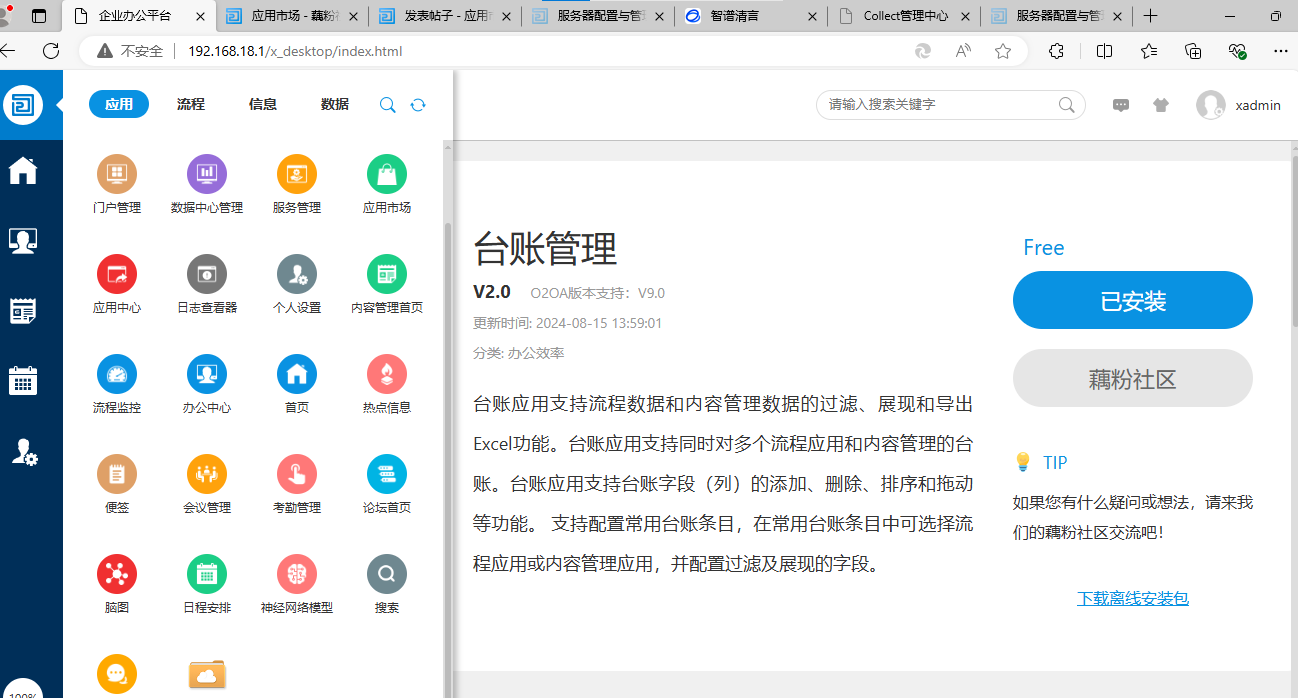Launch the 便签 notes app
Screen dimensions: 1298x698
point(117,484)
